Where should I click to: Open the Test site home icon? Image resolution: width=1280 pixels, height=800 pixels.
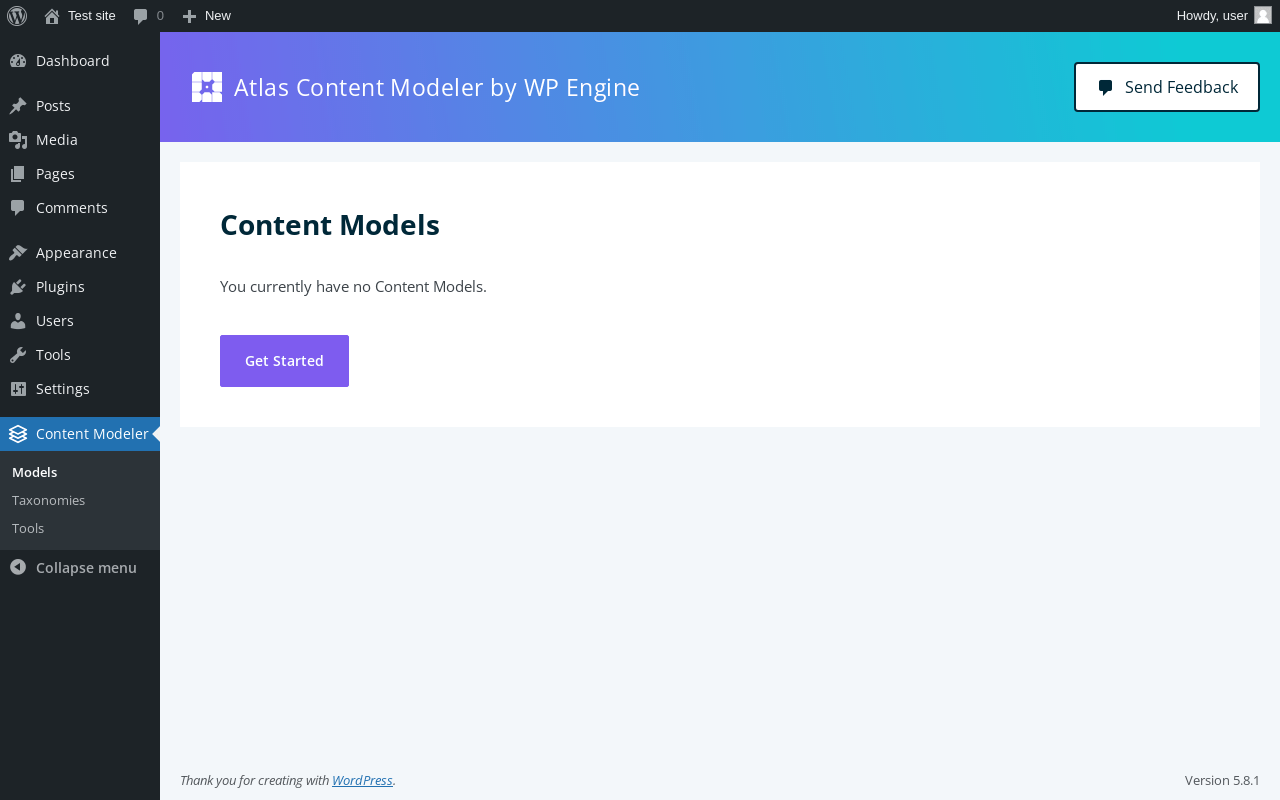pyautogui.click(x=52, y=16)
